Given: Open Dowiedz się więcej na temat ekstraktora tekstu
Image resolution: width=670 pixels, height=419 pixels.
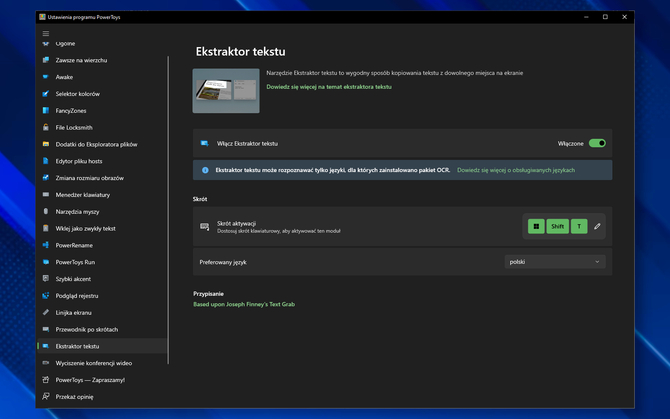Looking at the screenshot, I should (329, 87).
